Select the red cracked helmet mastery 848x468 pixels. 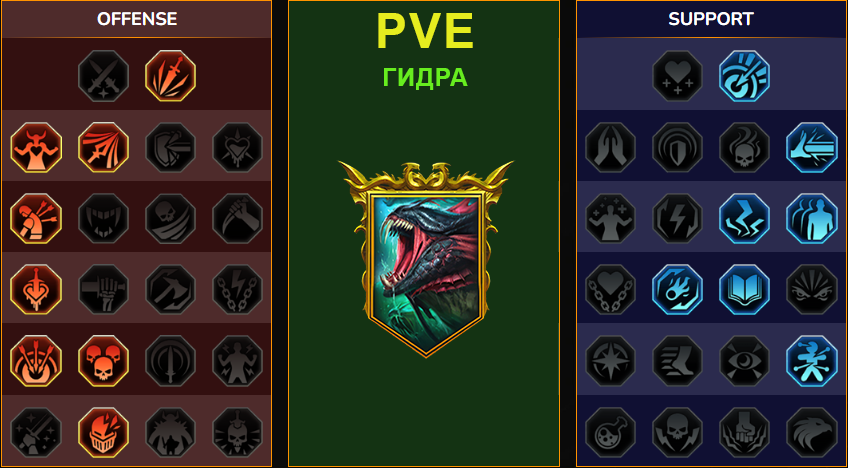tap(103, 432)
